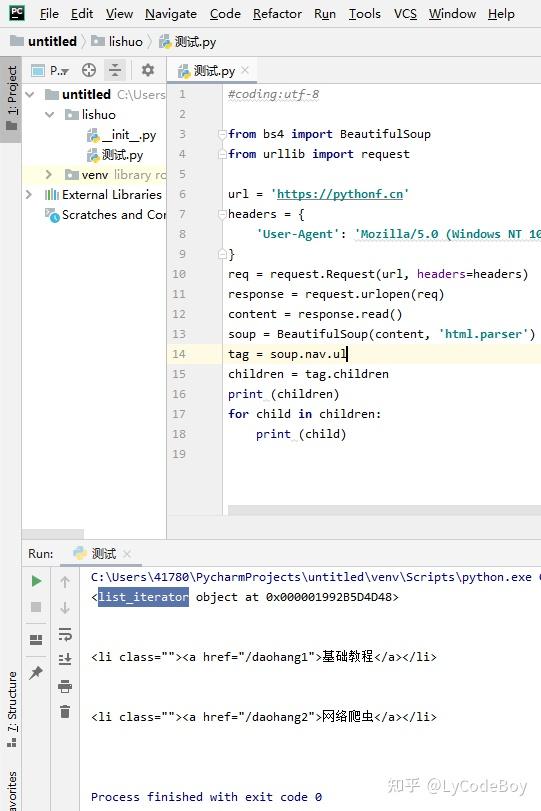The width and height of the screenshot is (541, 811).
Task: Open the https://pythonf.cn link in code
Action: tap(340, 194)
